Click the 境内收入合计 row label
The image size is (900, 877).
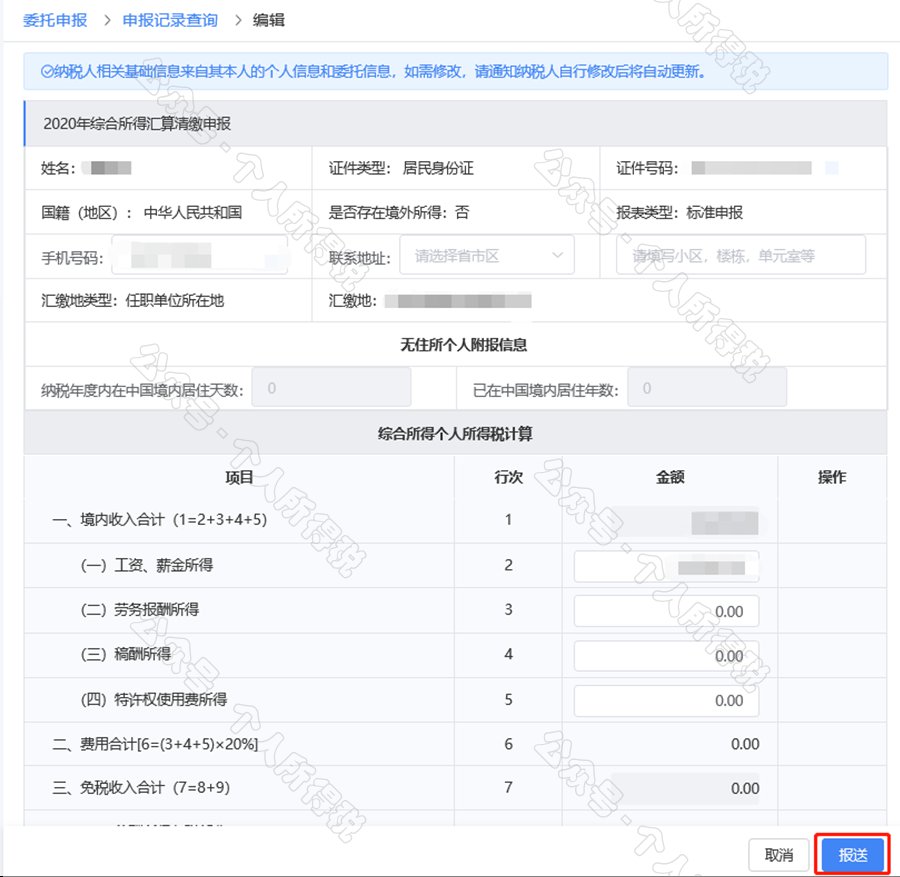pyautogui.click(x=159, y=520)
